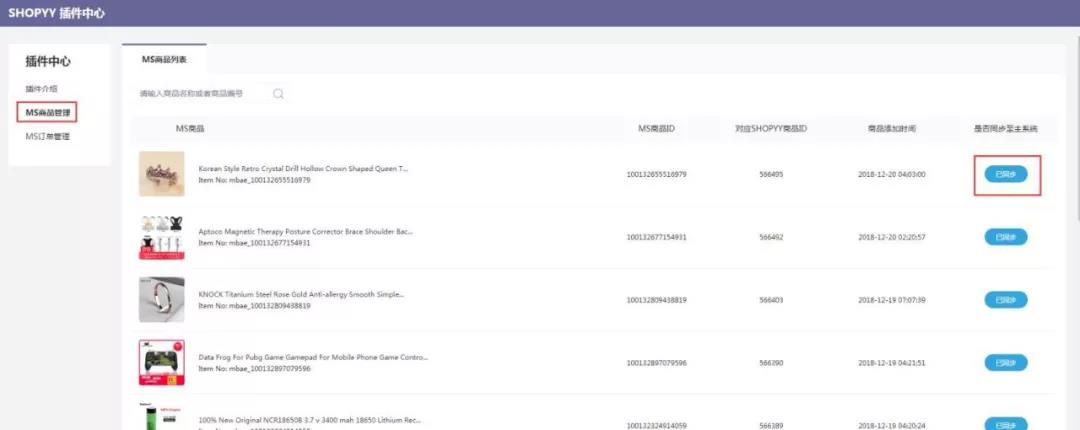Viewport: 1080px width, 430px height.
Task: Select SHOPYY product ID 566492
Action: click(771, 237)
